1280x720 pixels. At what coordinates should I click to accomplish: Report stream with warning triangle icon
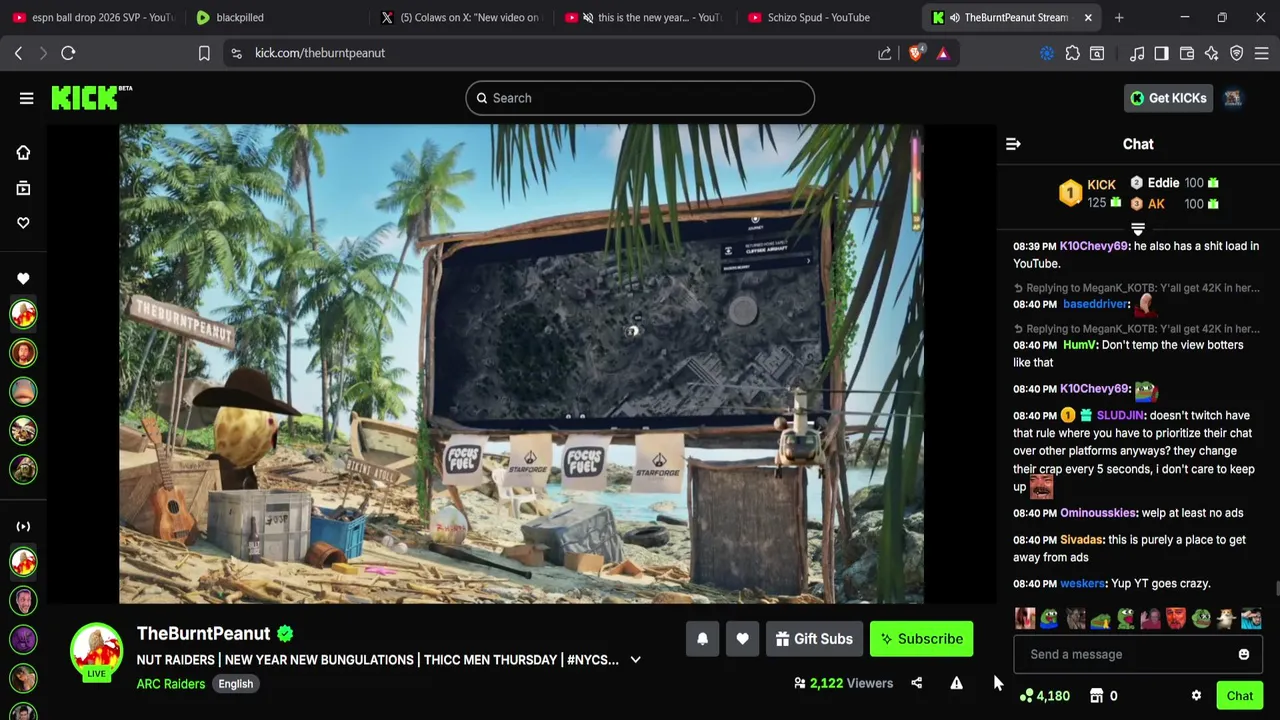click(x=956, y=683)
